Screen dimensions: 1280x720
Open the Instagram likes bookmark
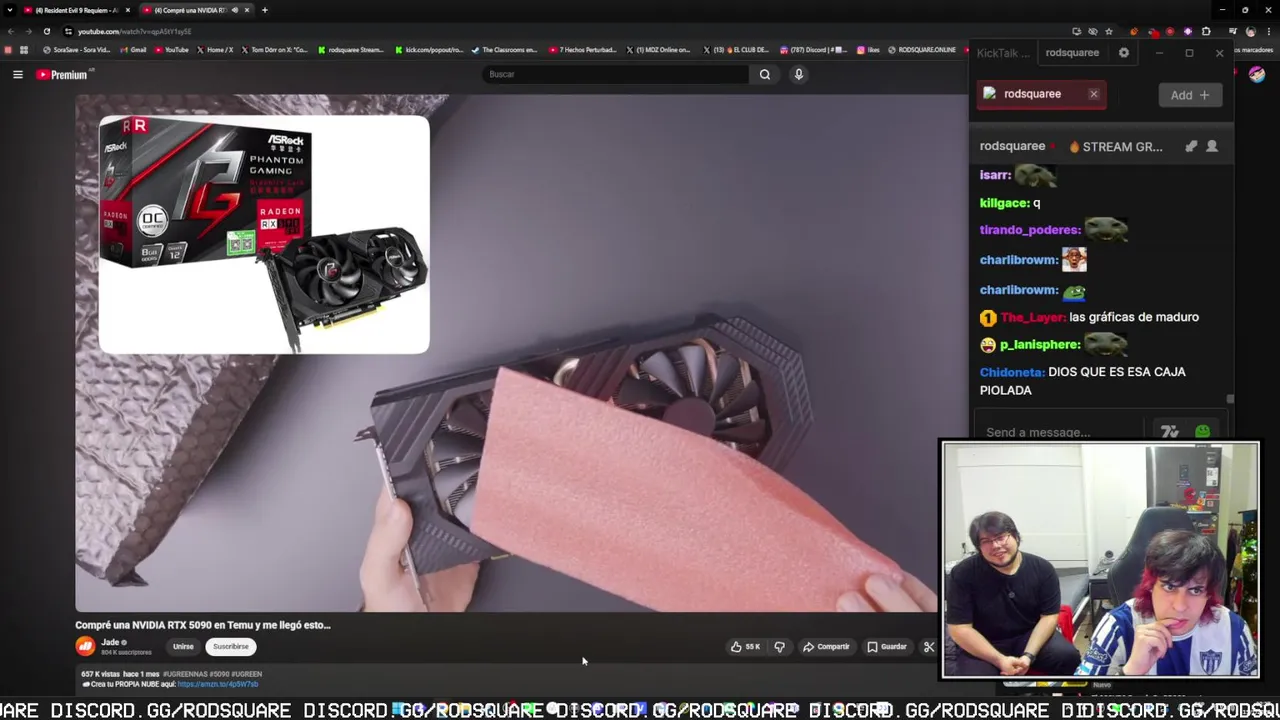point(868,50)
